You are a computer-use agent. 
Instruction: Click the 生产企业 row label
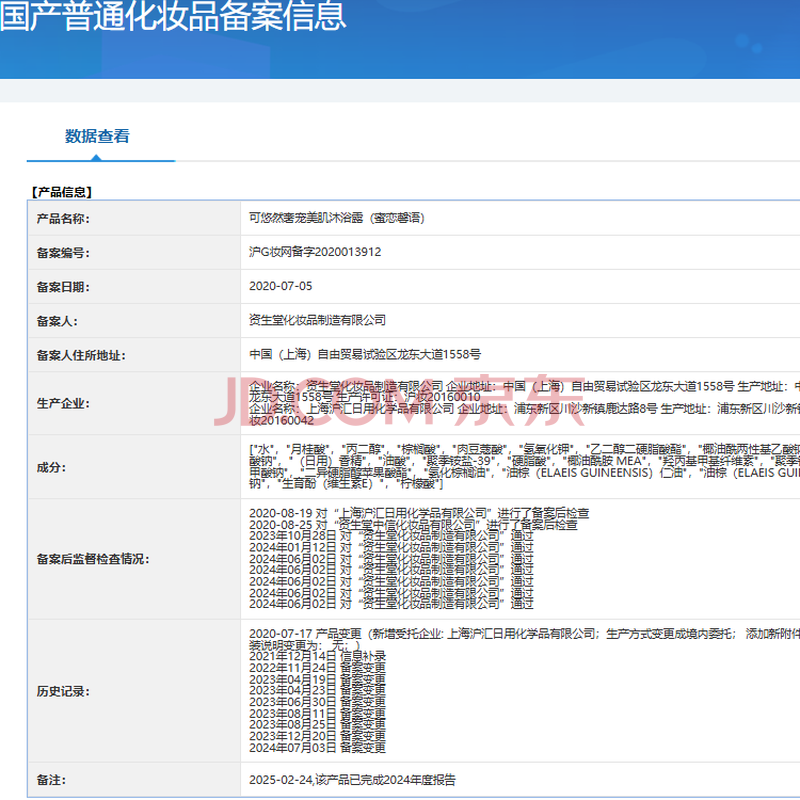pos(63,404)
